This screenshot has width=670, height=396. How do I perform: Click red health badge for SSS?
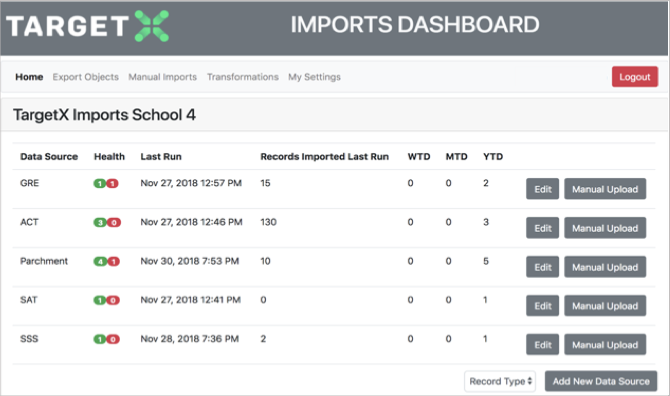[113, 339]
